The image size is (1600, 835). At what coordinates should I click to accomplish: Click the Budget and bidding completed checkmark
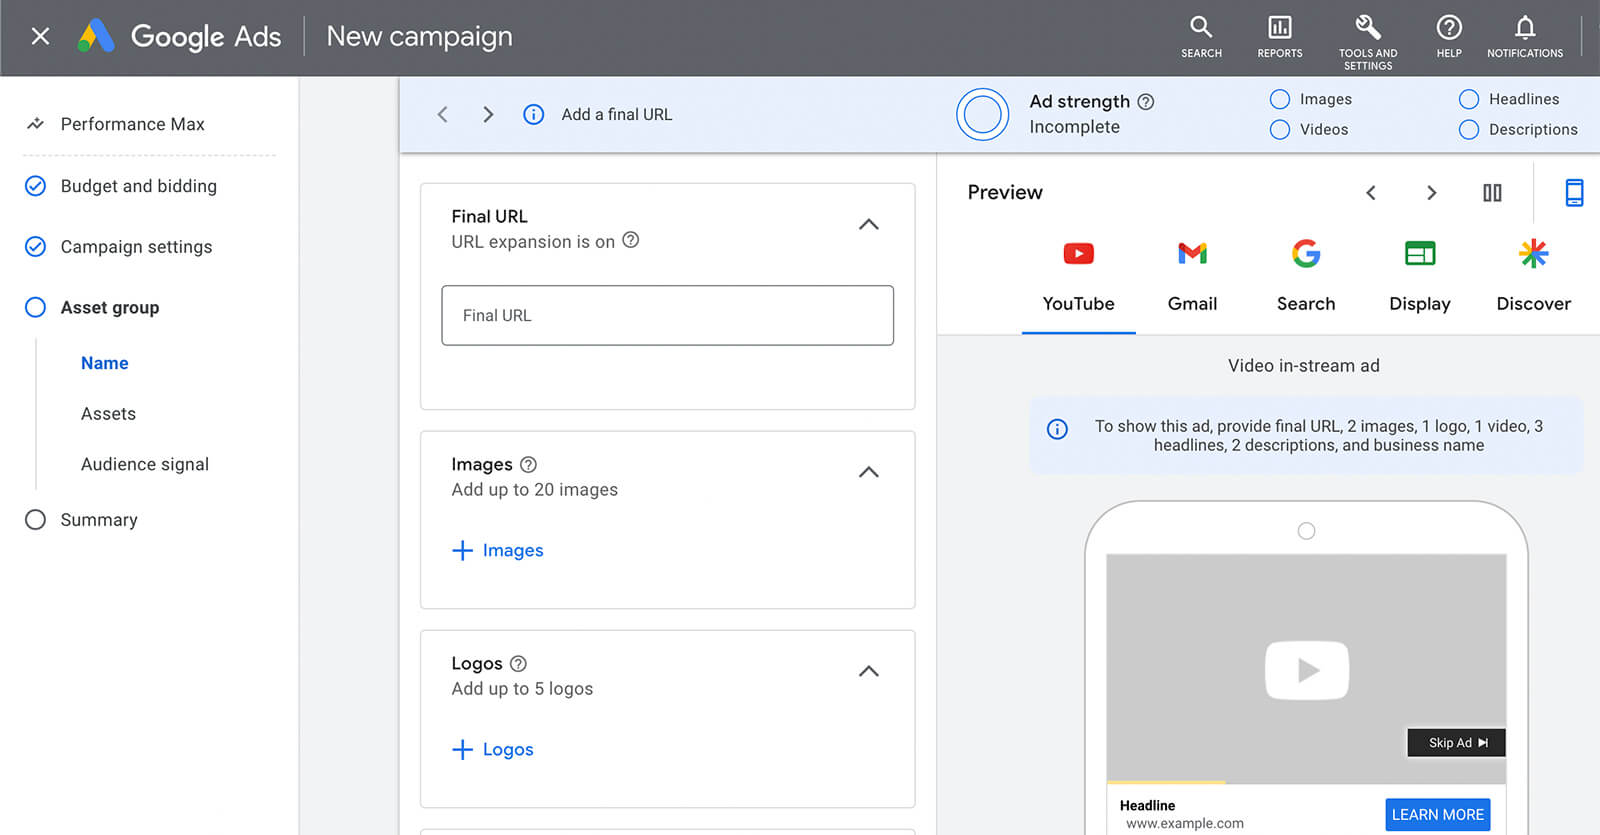(x=35, y=186)
